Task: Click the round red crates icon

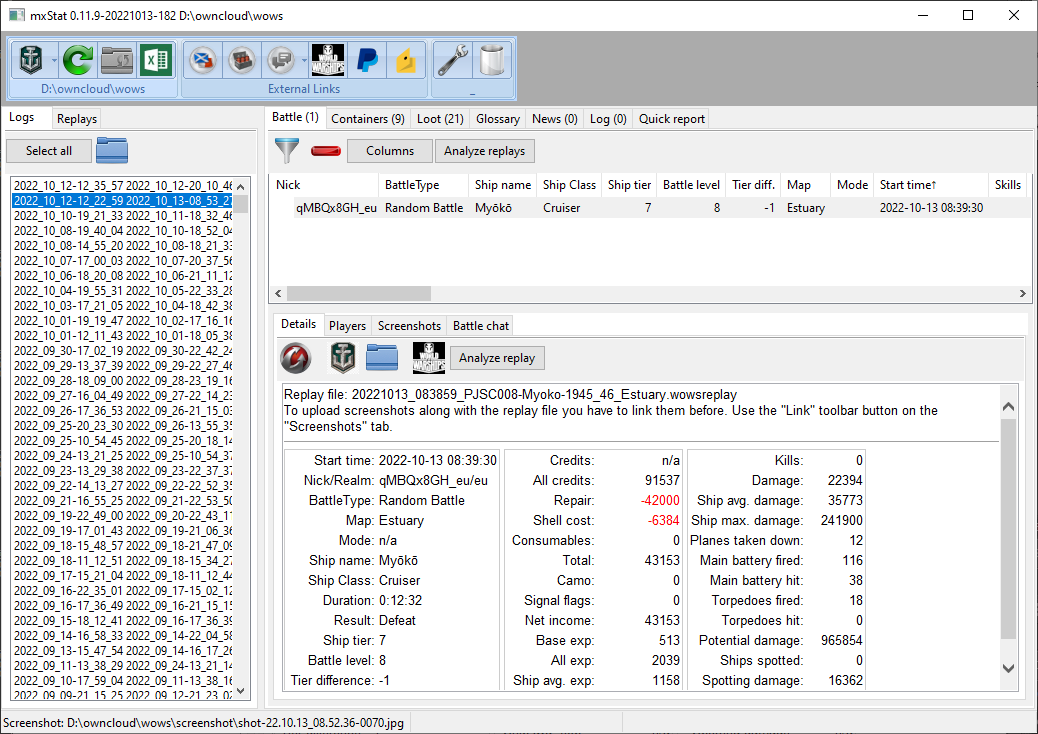Action: click(242, 60)
